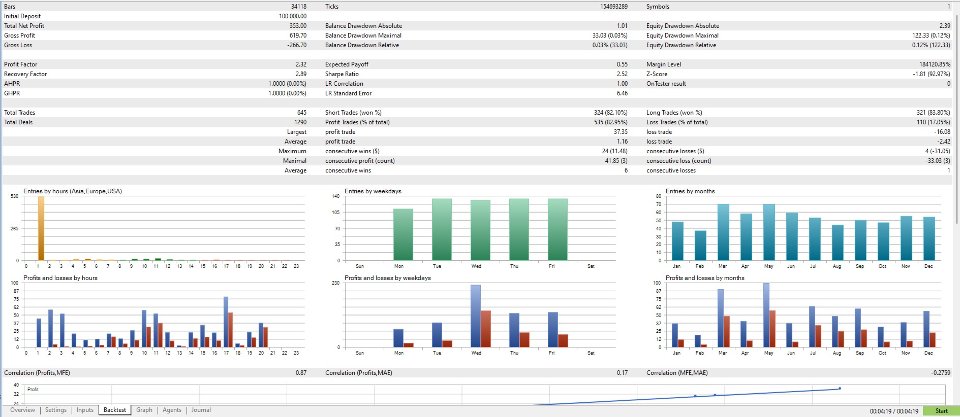Click the green Start button

(941, 411)
